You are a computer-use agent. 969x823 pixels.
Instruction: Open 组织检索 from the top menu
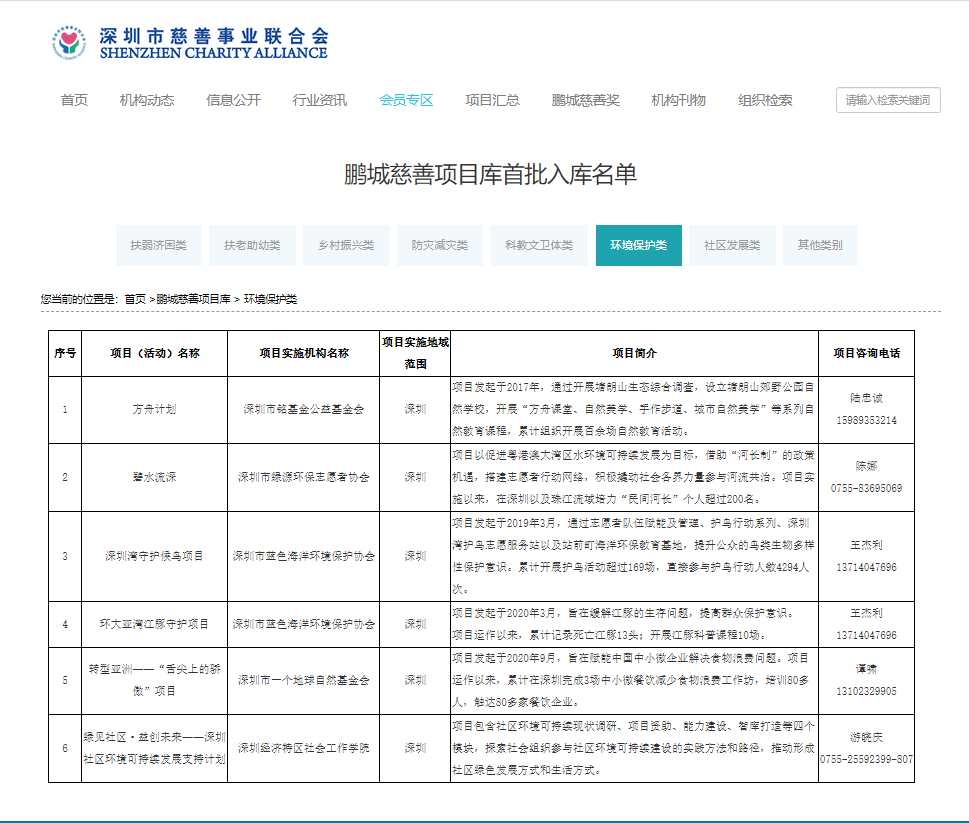click(x=765, y=100)
